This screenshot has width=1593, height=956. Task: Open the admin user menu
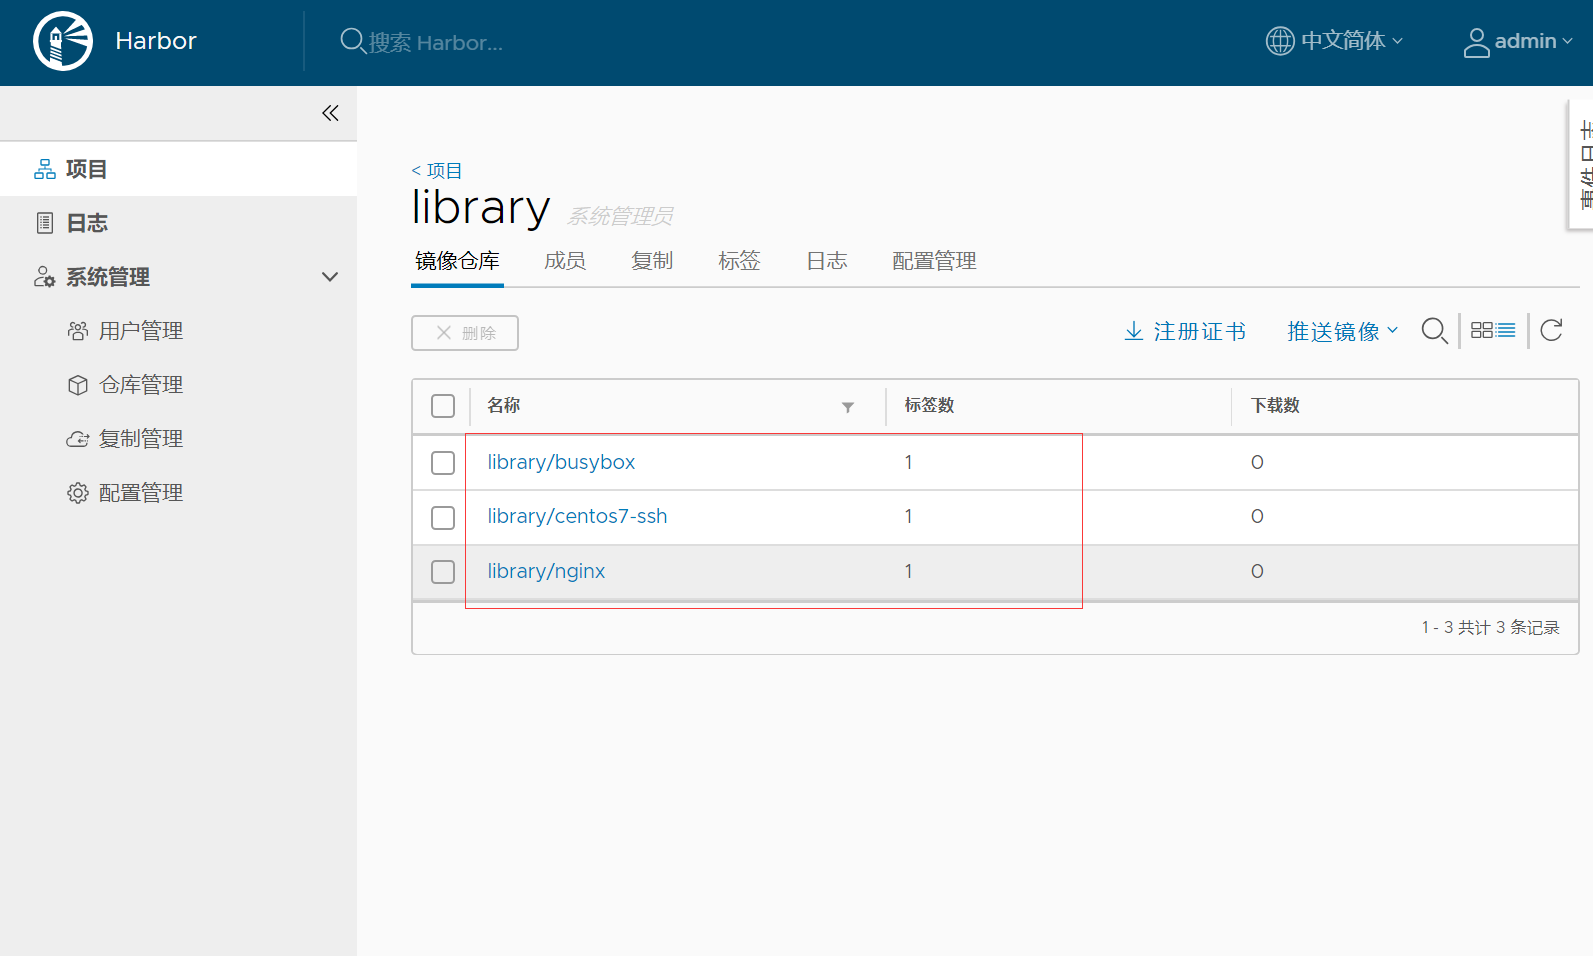click(1518, 41)
